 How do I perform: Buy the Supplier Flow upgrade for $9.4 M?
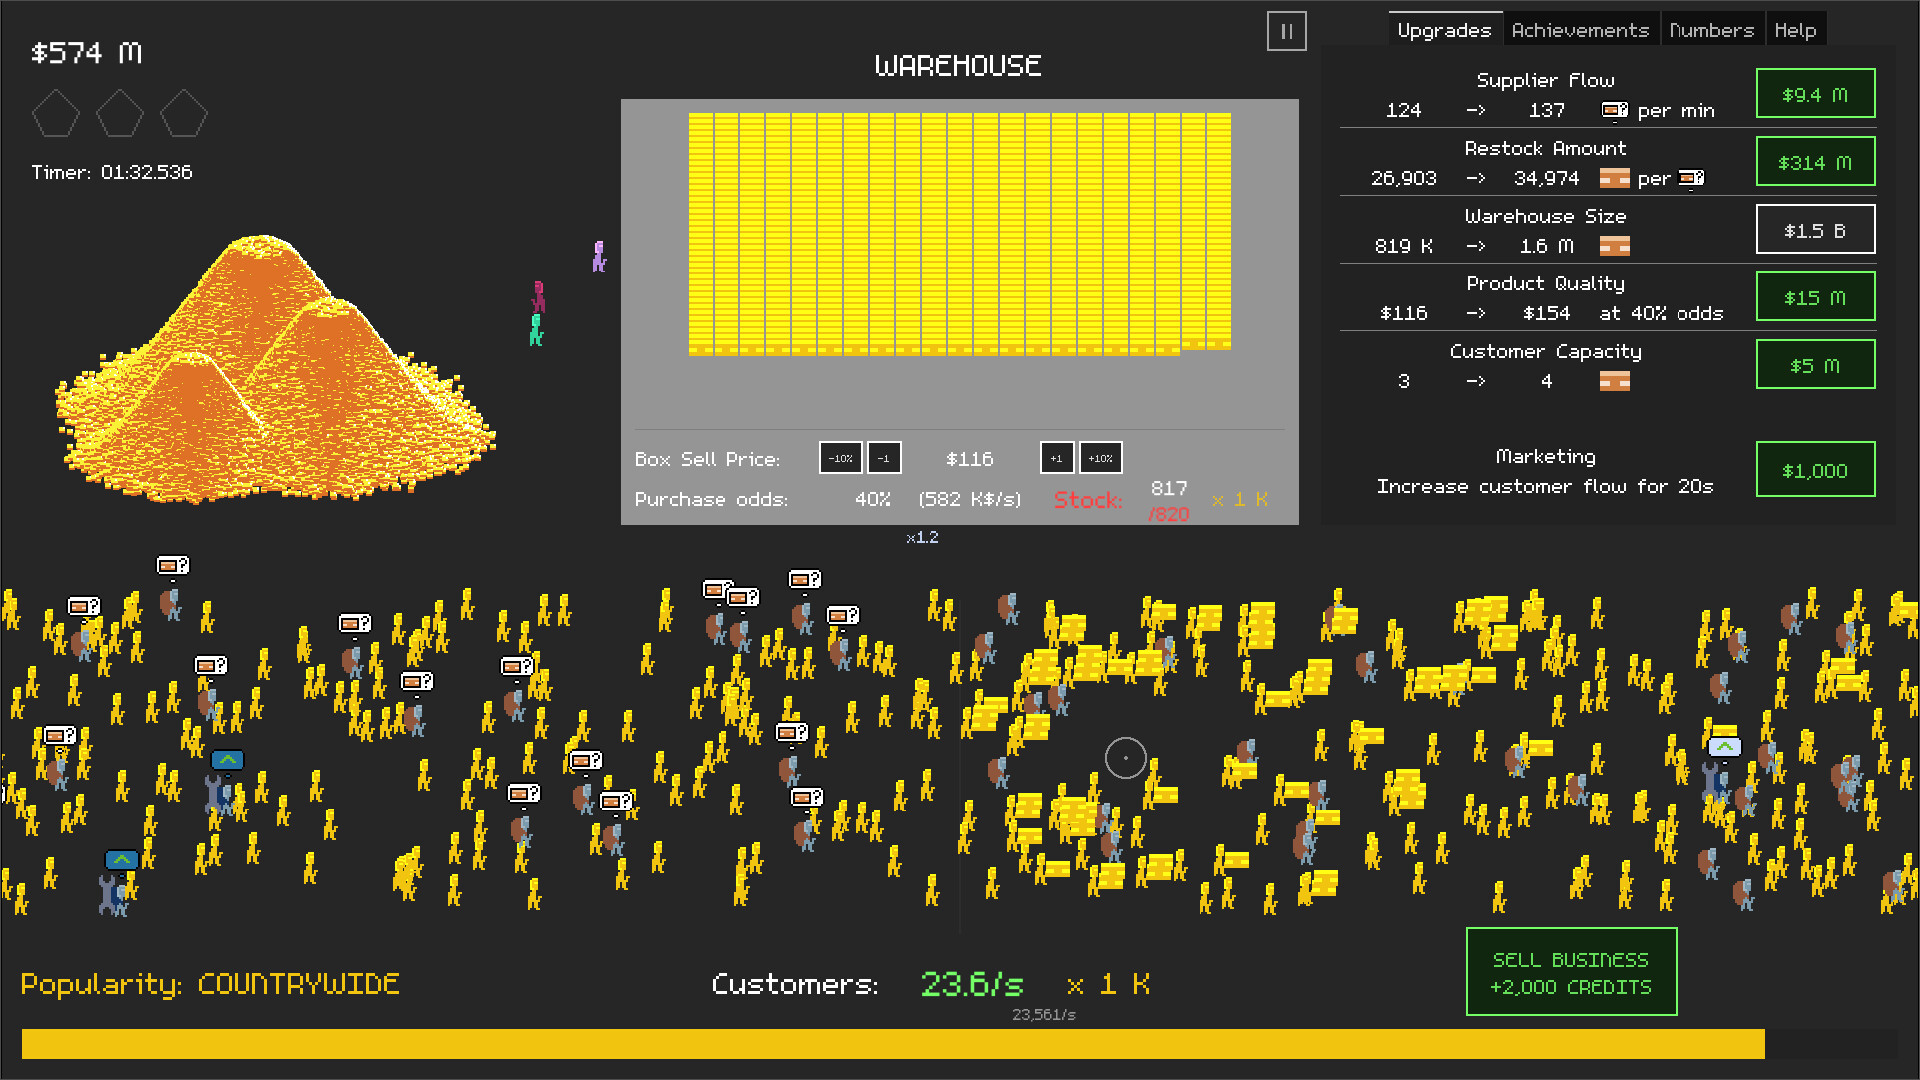[x=1815, y=93]
